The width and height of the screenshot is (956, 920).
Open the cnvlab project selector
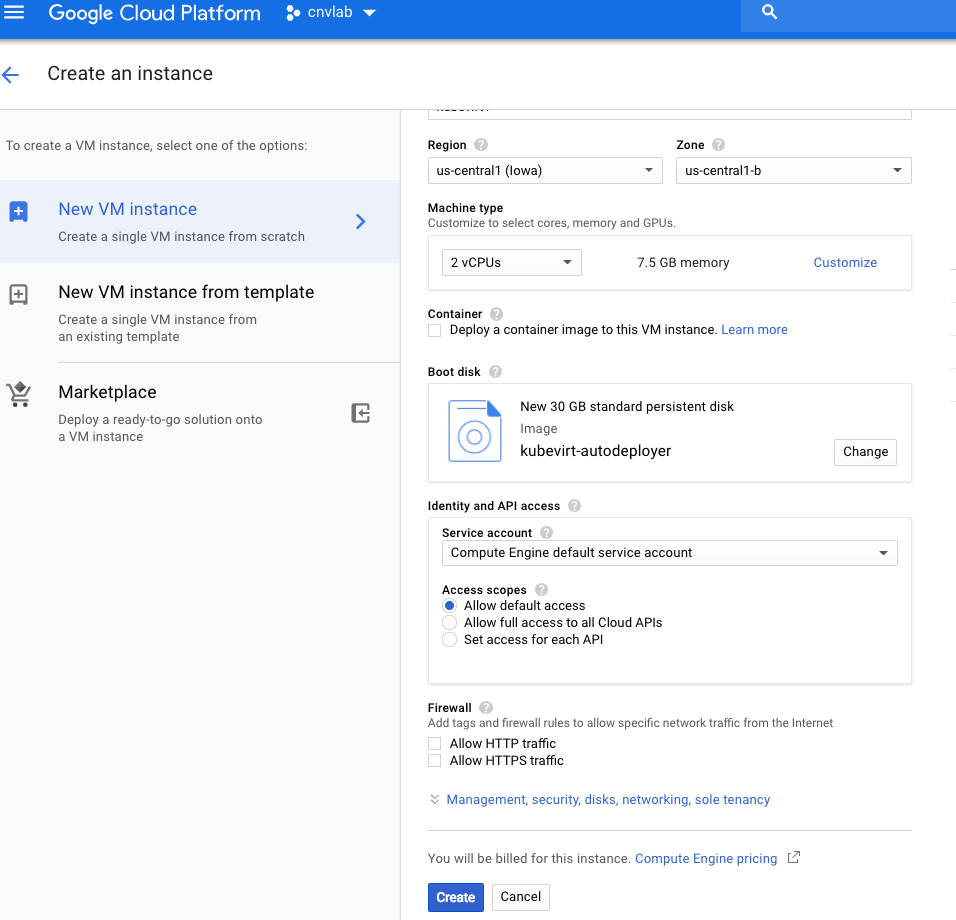click(x=331, y=13)
